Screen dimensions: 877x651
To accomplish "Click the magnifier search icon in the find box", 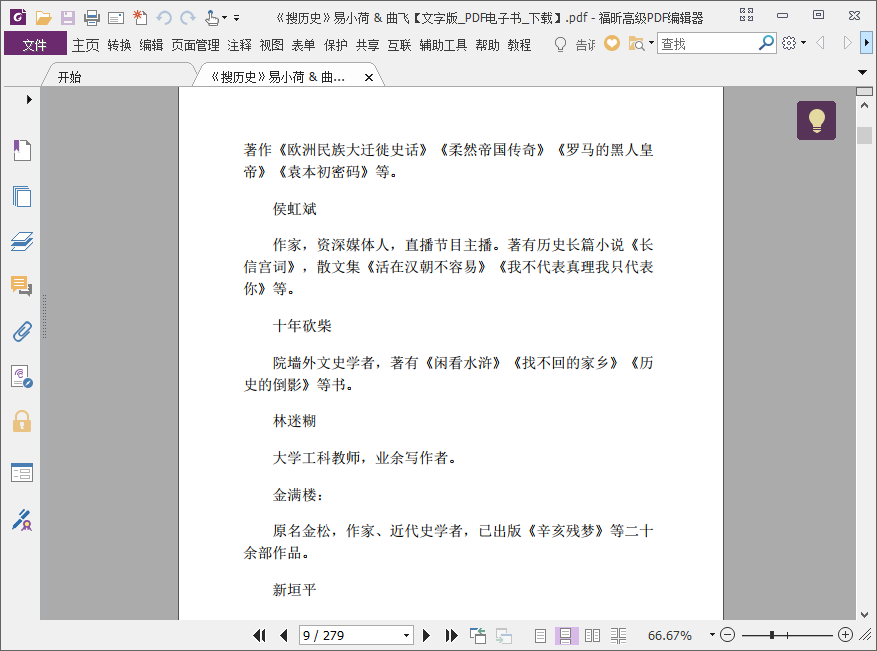I will click(766, 43).
